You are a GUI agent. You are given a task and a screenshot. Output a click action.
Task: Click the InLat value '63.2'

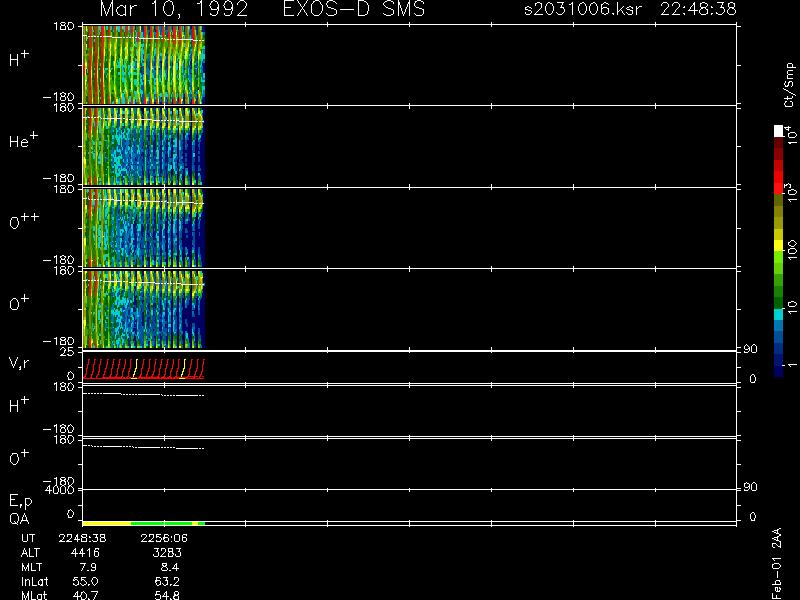click(167, 581)
